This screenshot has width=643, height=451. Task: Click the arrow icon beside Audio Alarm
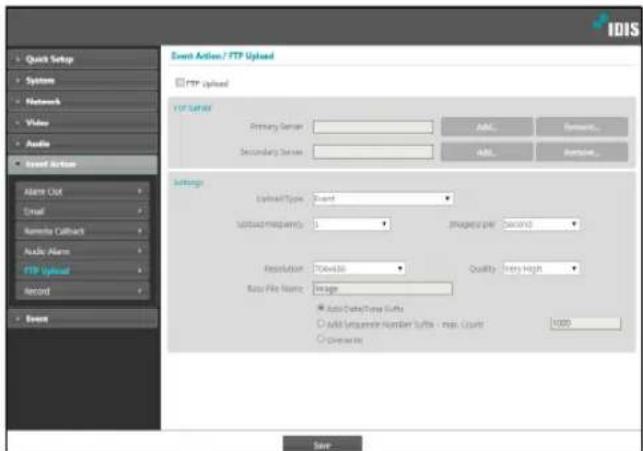pos(140,251)
